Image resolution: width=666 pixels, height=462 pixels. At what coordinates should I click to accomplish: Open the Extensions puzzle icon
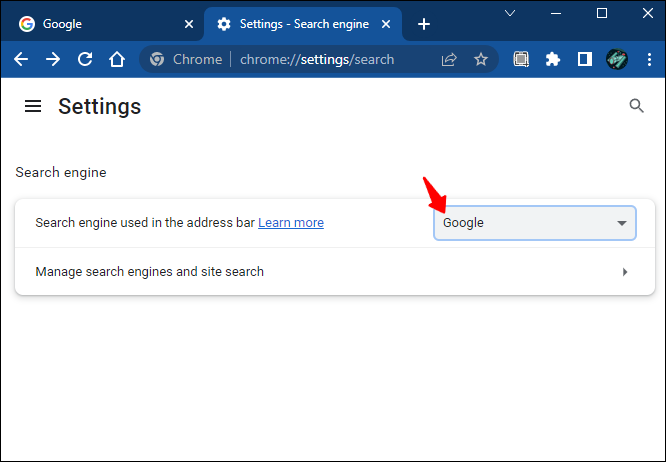point(553,59)
